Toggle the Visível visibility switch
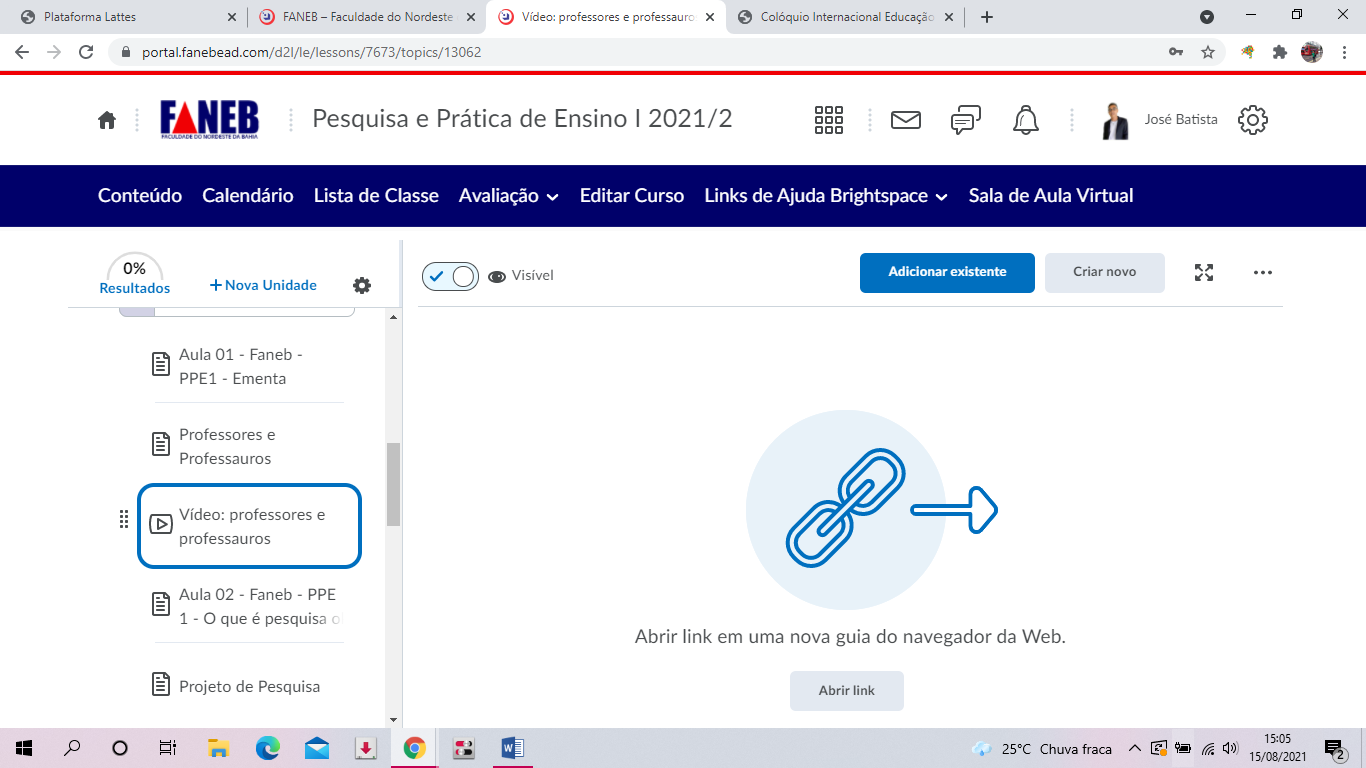 (451, 276)
